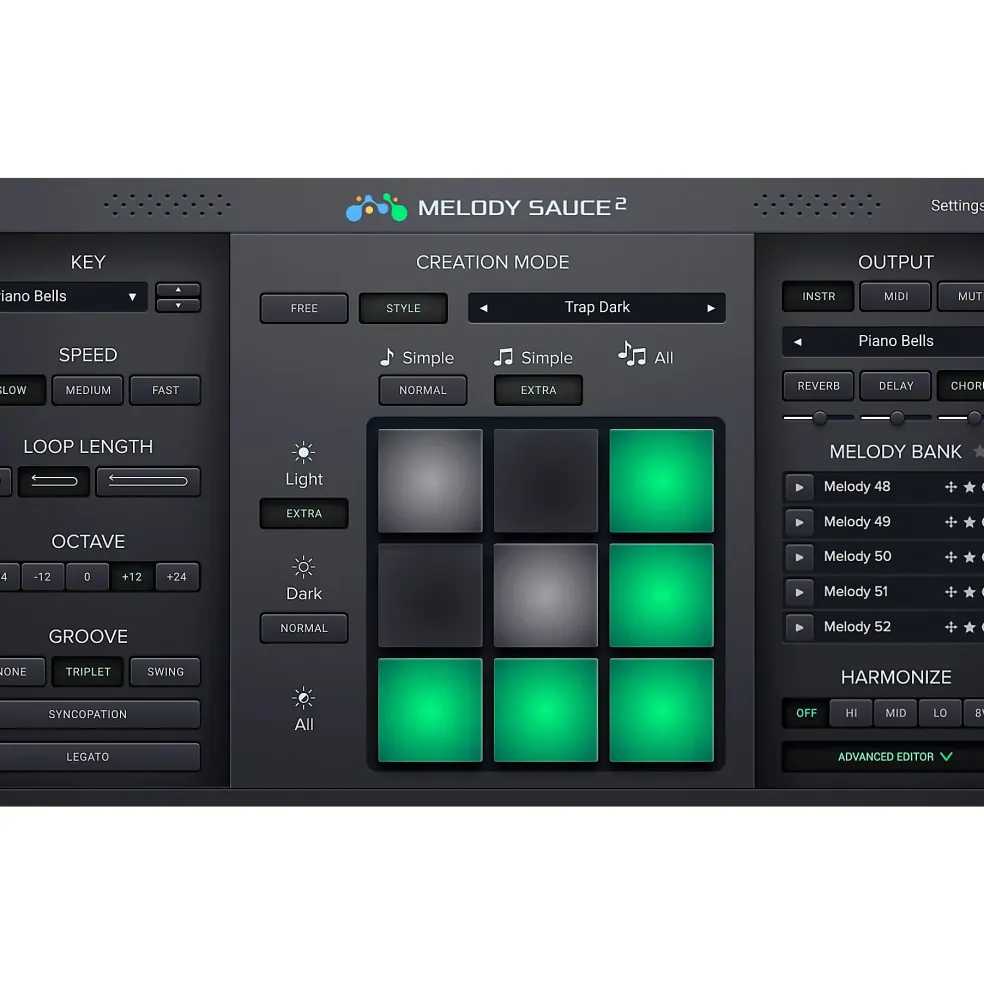984x985 pixels.
Task: Open the Trap Dark style selector
Action: coord(597,308)
